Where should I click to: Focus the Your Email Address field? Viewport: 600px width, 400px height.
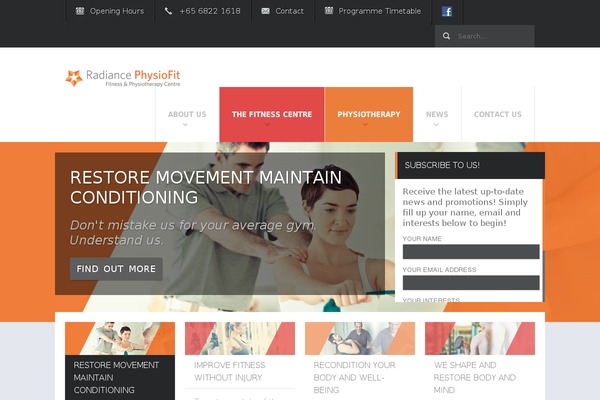coord(471,283)
